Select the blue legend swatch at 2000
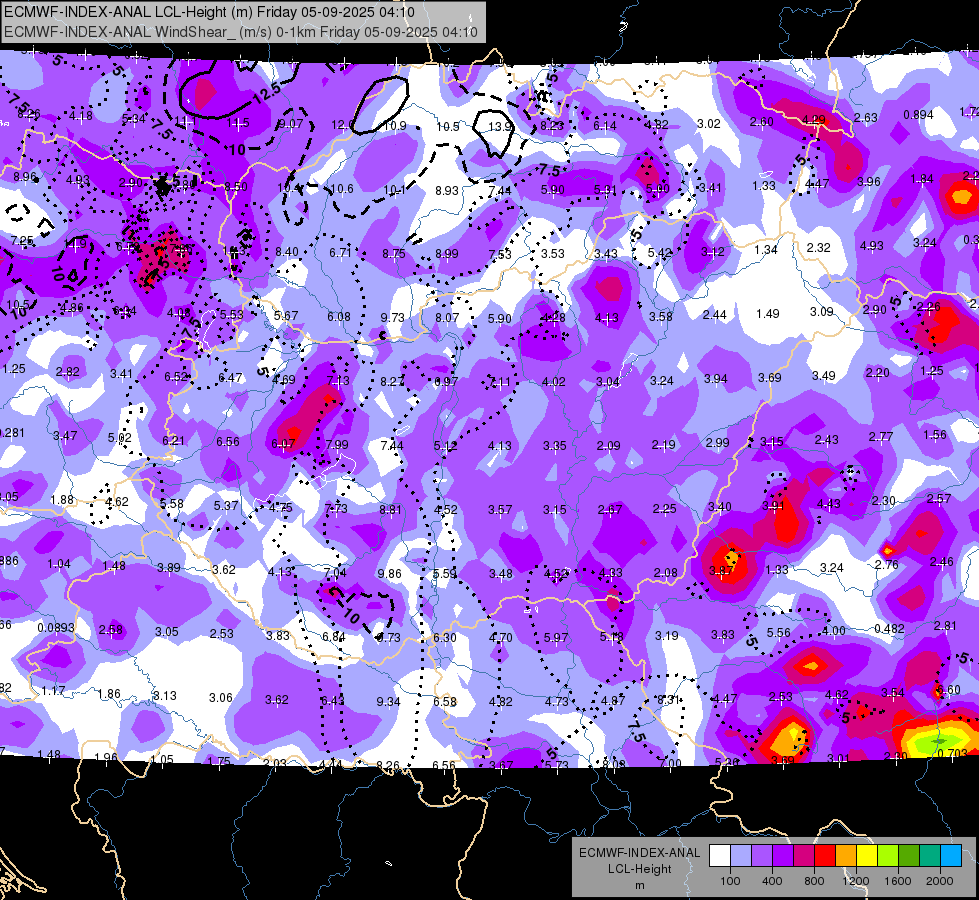 tap(951, 856)
